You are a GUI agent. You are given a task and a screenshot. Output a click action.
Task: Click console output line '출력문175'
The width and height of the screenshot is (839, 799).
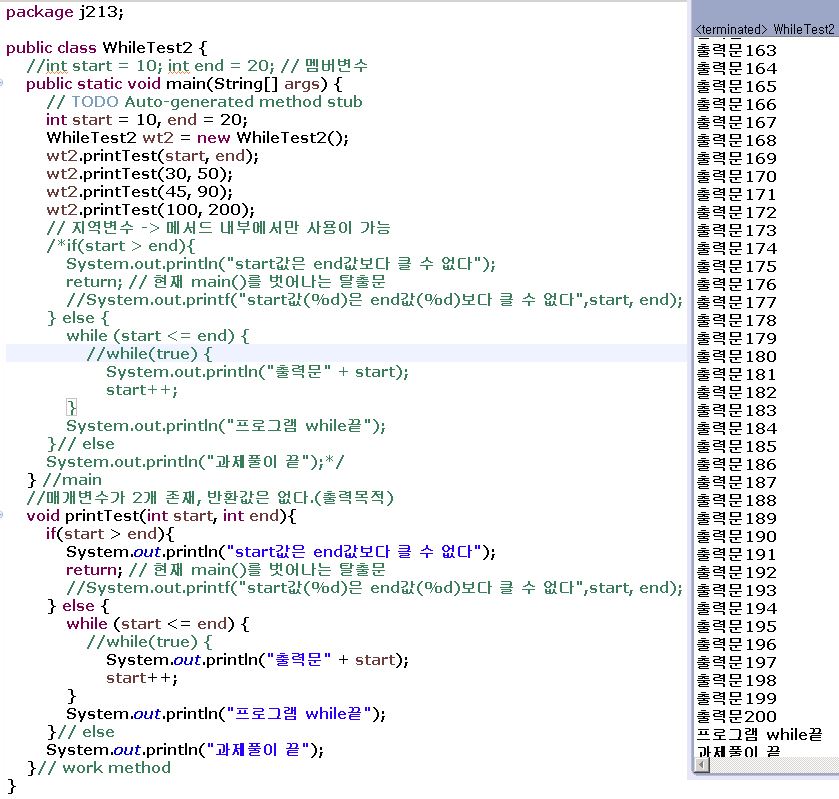736,266
